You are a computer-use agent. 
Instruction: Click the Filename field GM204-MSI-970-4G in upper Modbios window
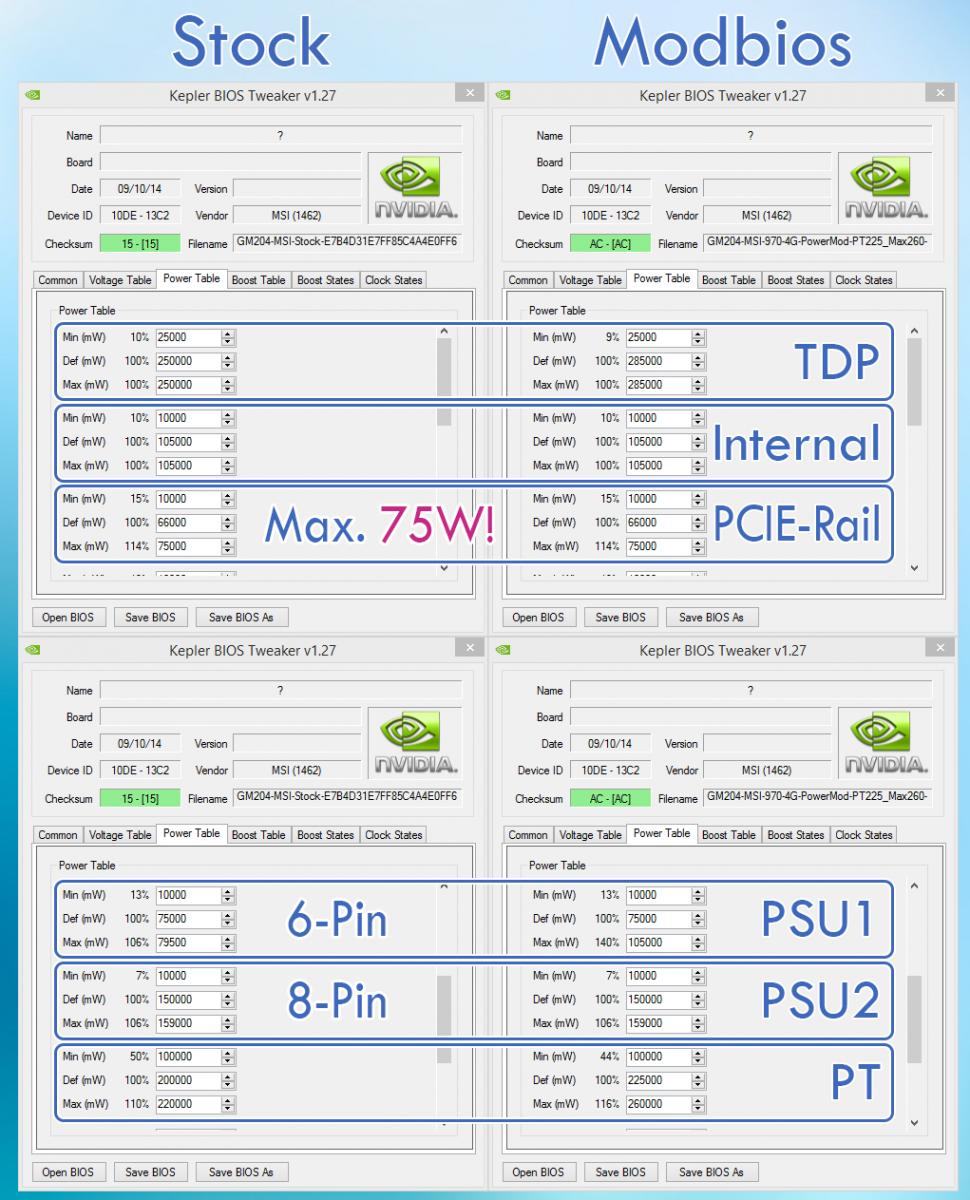tap(817, 243)
